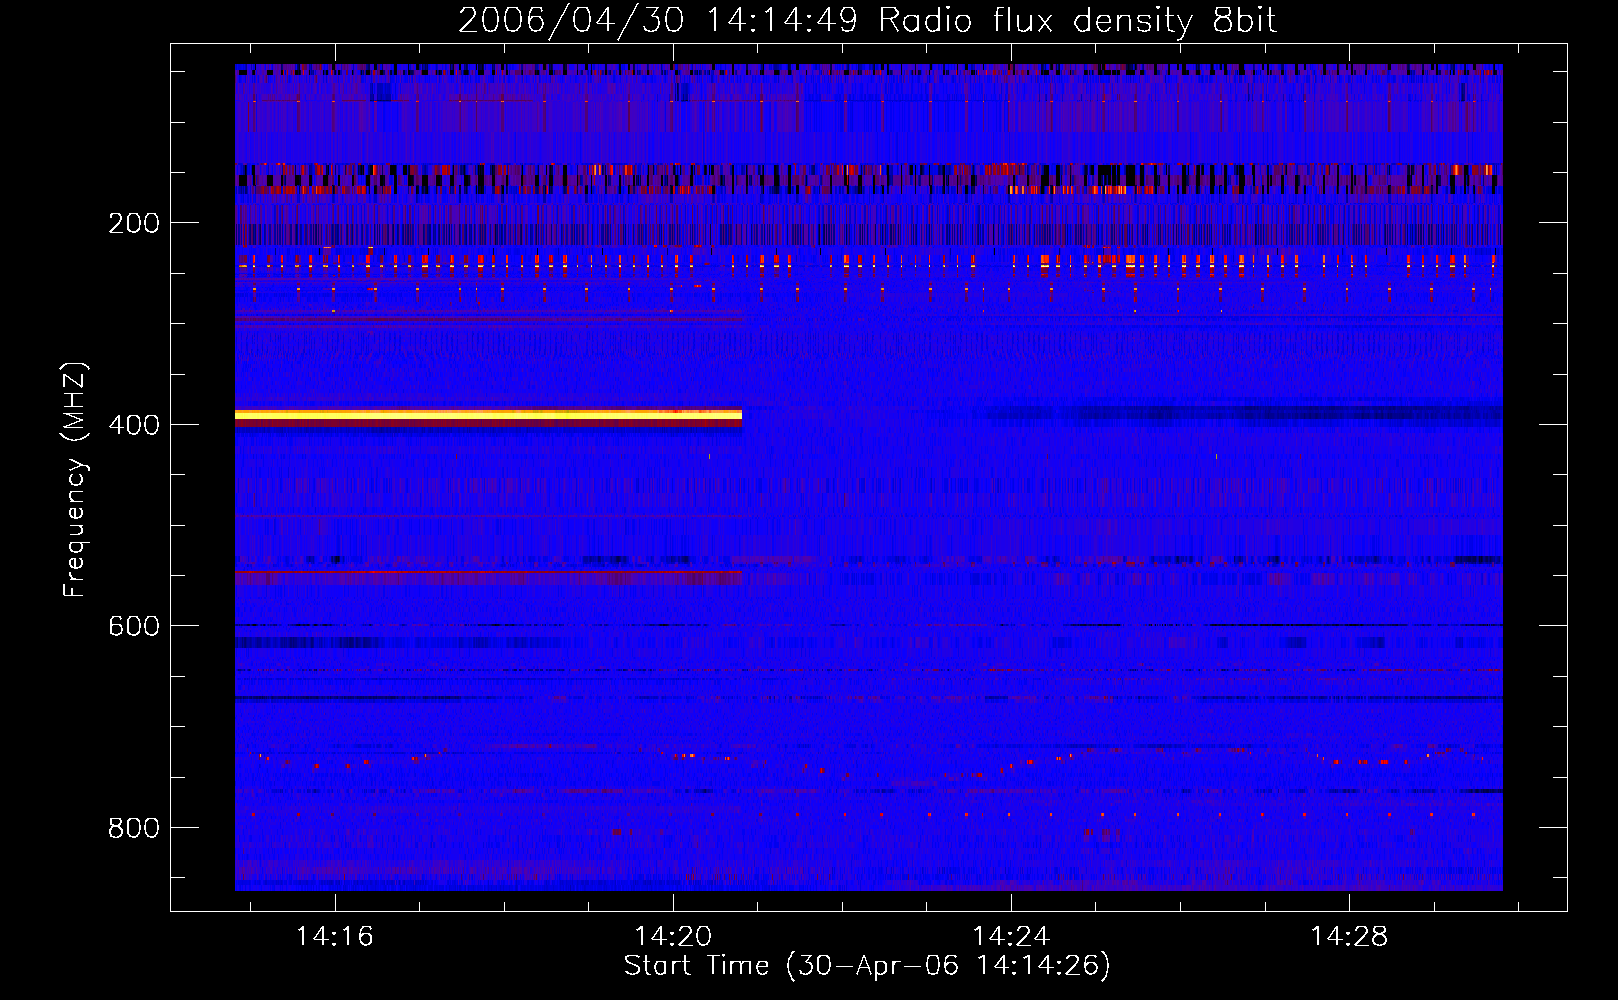Click the bright yellow emission band near 400 MHz
This screenshot has width=1618, height=1000.
coord(488,414)
